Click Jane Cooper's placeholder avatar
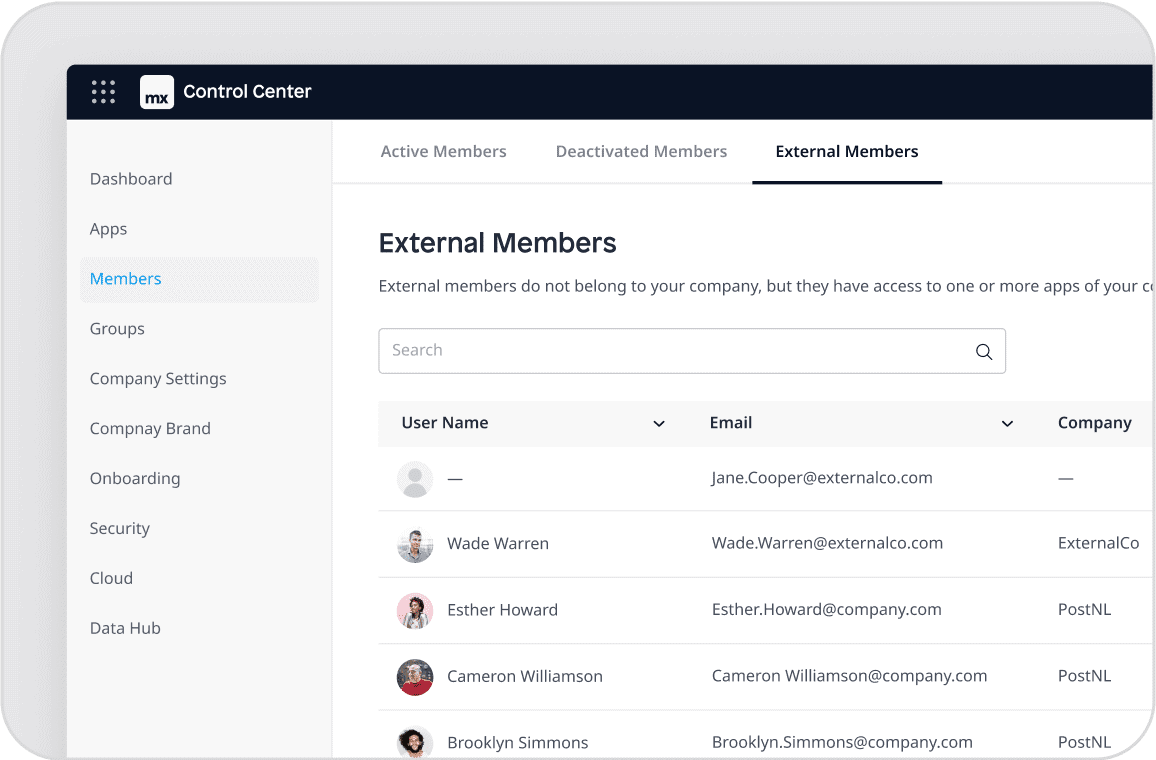 point(415,479)
